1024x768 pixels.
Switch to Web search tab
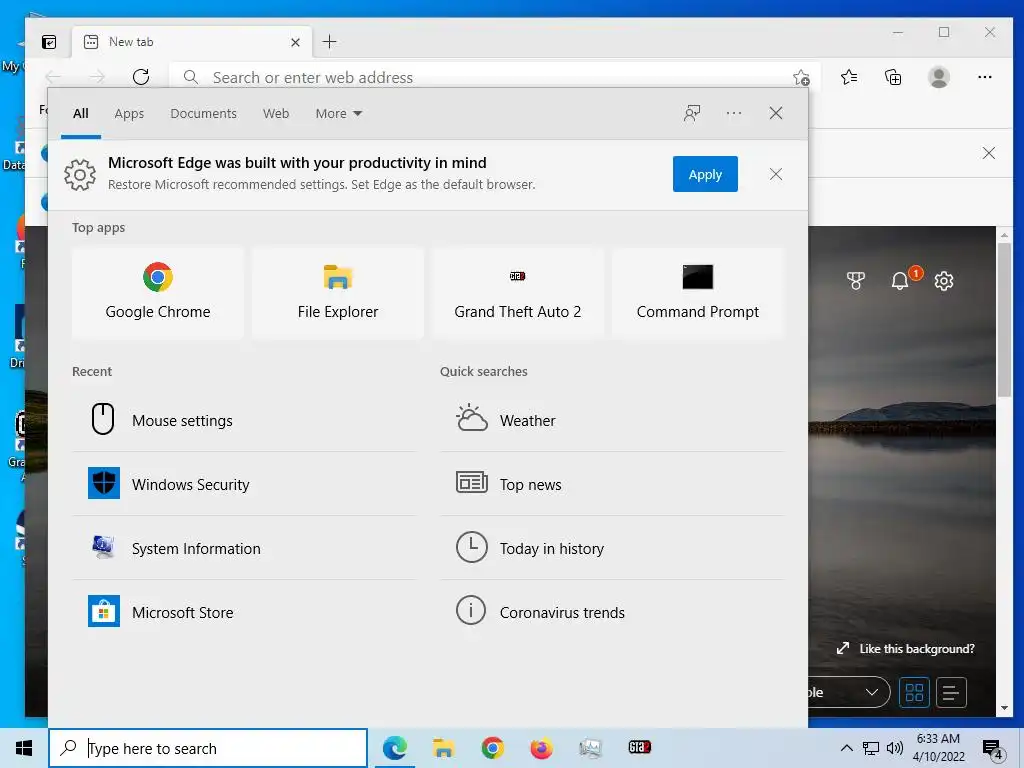(276, 114)
